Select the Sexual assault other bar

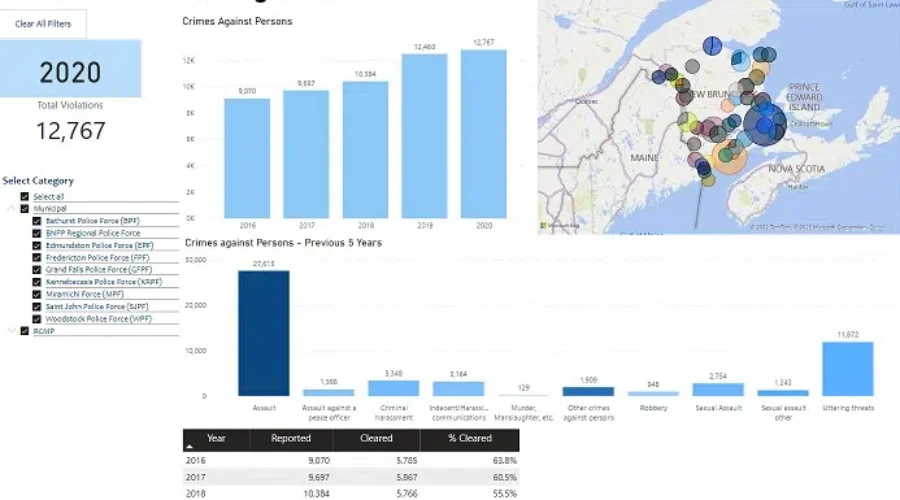point(783,393)
